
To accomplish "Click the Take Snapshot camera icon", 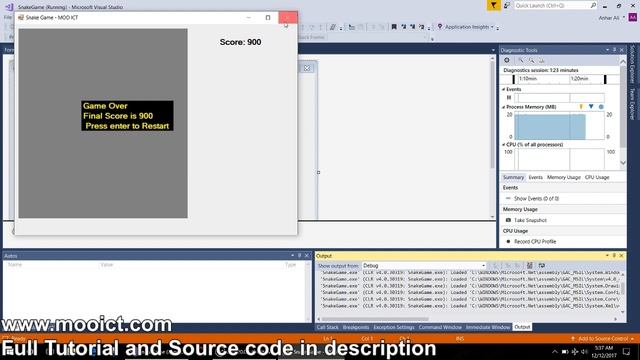I will coord(508,220).
